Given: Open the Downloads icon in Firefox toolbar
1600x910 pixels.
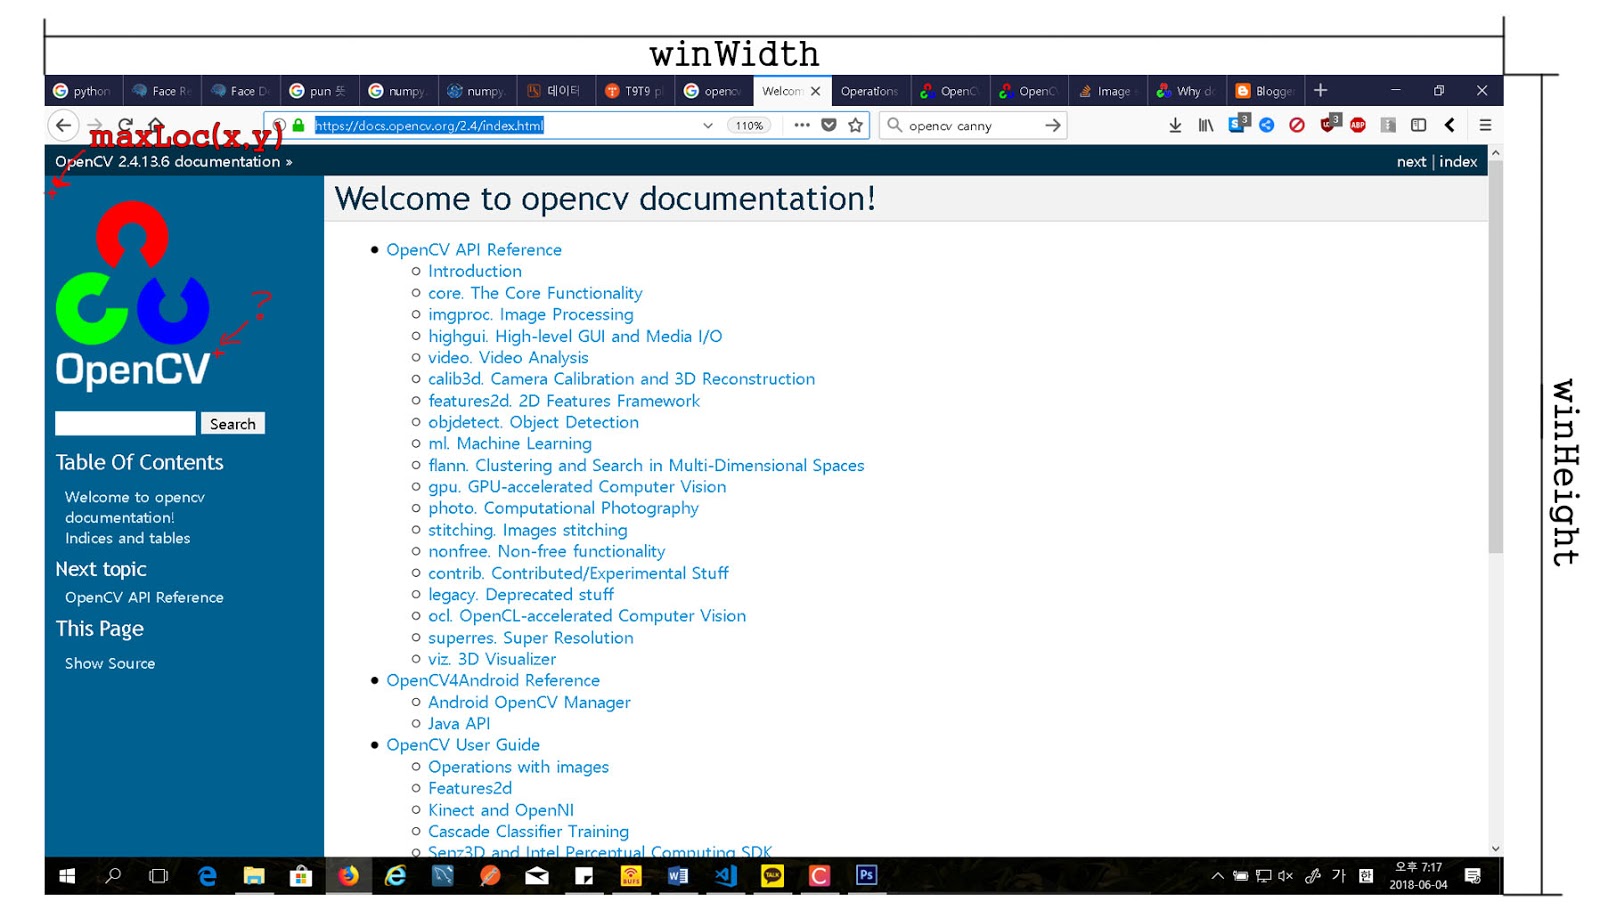Looking at the screenshot, I should tap(1174, 125).
